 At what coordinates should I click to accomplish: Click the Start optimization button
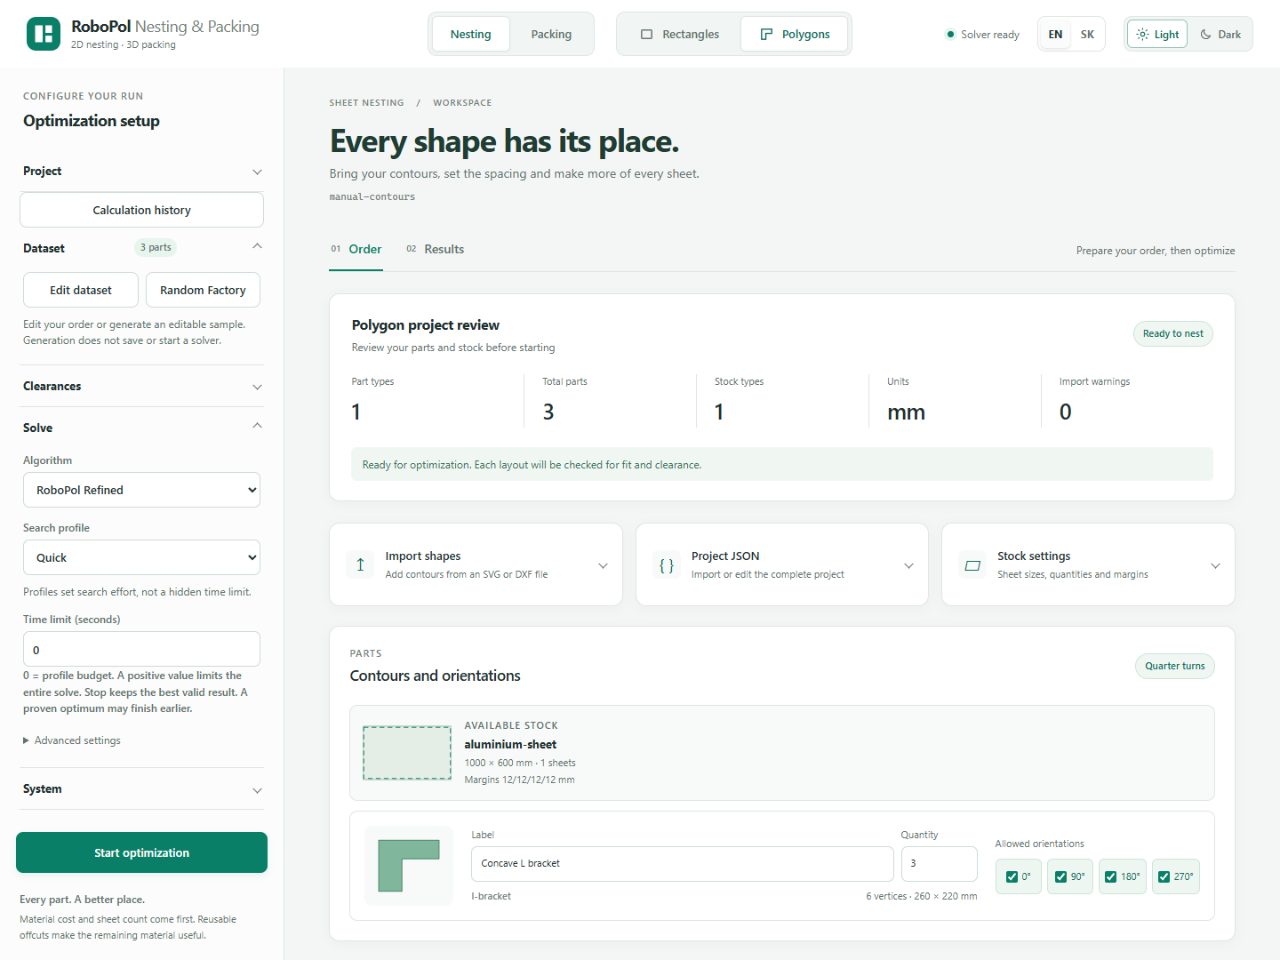(x=142, y=853)
